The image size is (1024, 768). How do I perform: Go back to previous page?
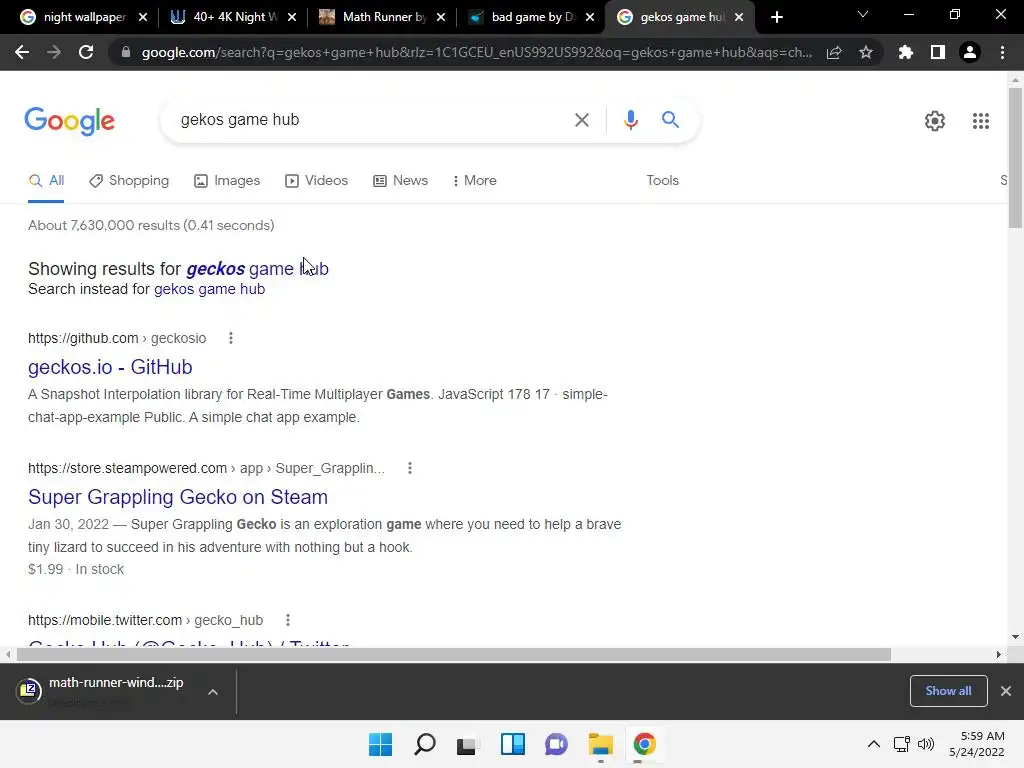coord(22,52)
